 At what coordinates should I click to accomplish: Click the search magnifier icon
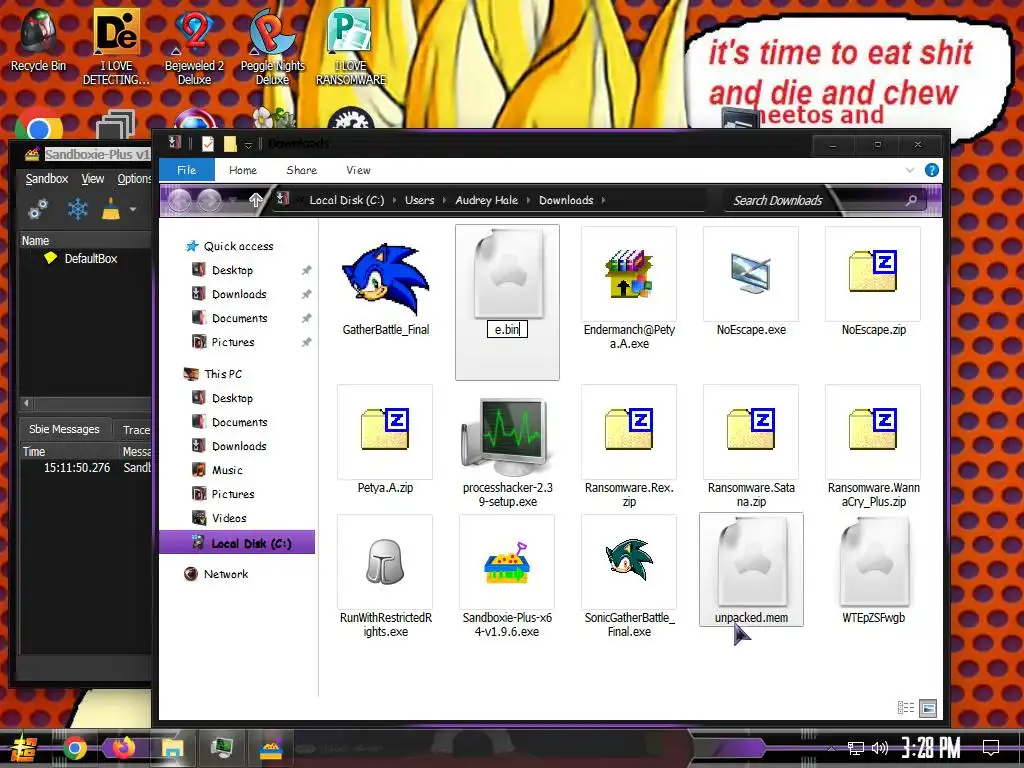click(912, 200)
